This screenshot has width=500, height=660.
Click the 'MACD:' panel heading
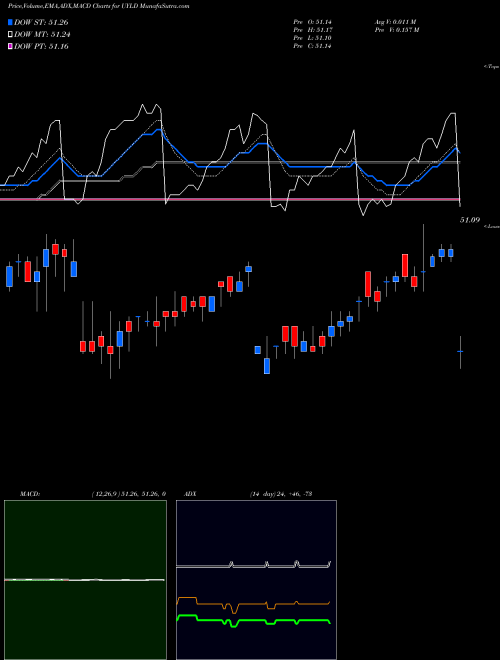[x=30, y=494]
